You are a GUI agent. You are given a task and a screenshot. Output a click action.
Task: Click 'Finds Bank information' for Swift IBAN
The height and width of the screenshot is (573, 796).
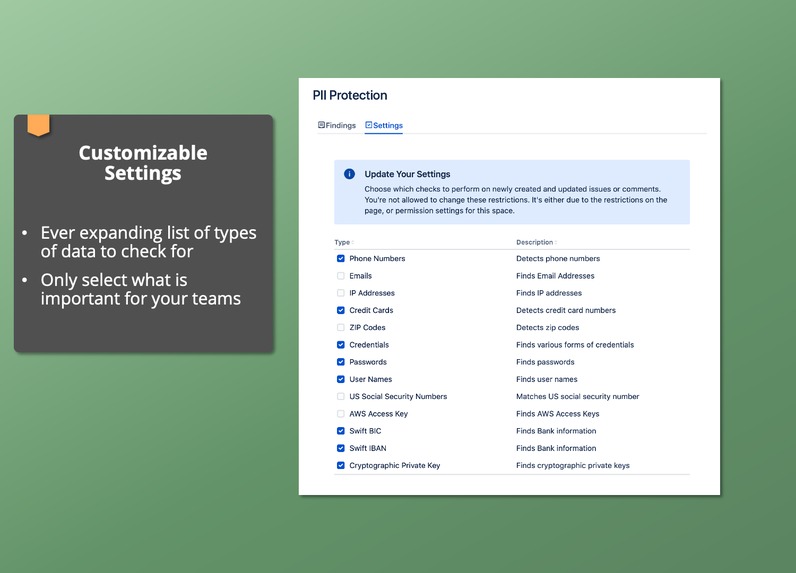point(556,448)
